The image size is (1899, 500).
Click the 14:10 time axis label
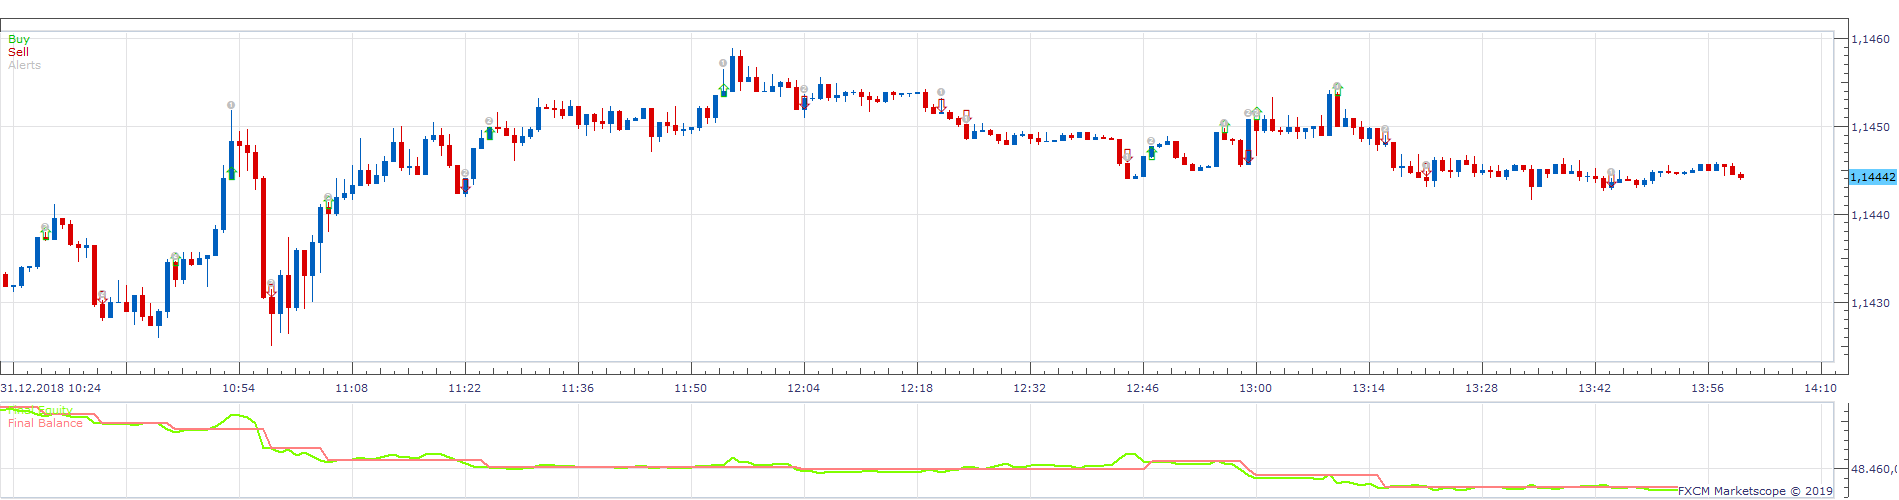click(1820, 388)
